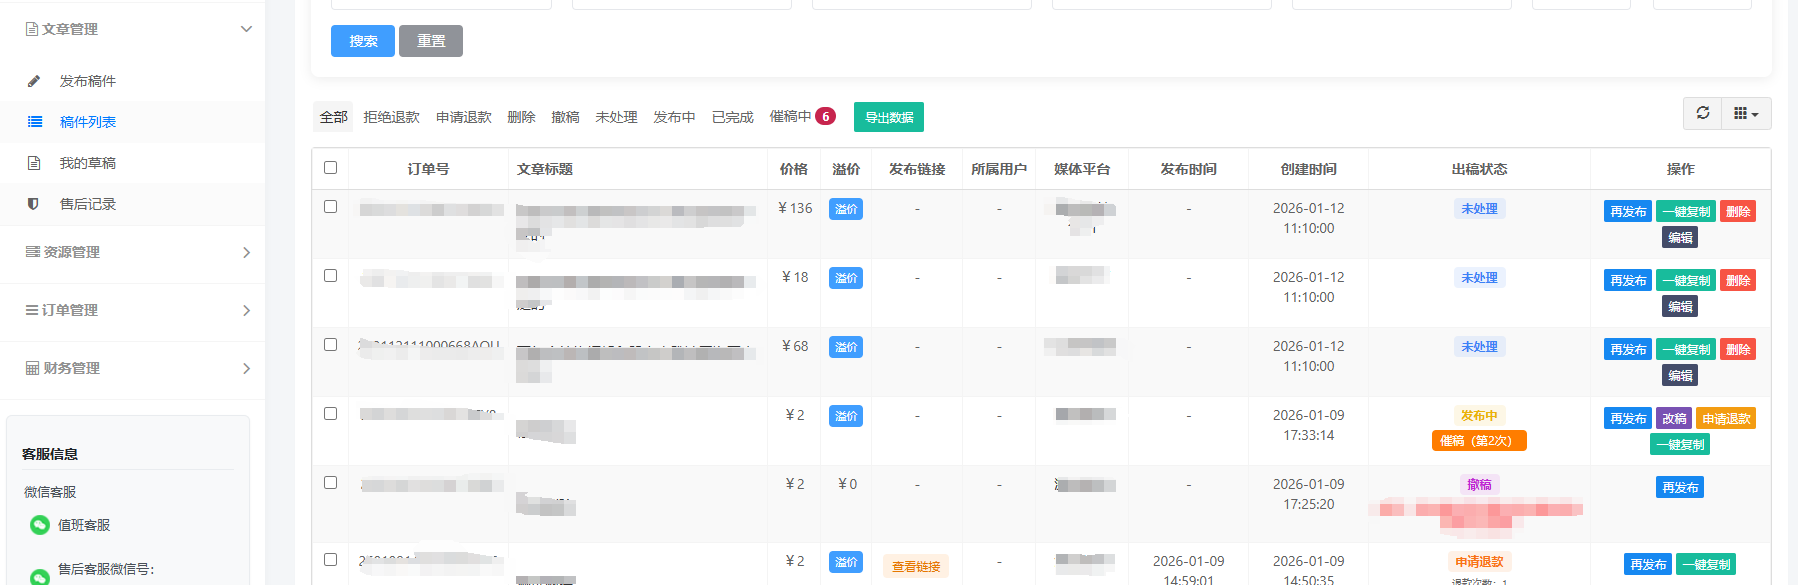Click the shield icon beside 售后记录

[x=34, y=204]
